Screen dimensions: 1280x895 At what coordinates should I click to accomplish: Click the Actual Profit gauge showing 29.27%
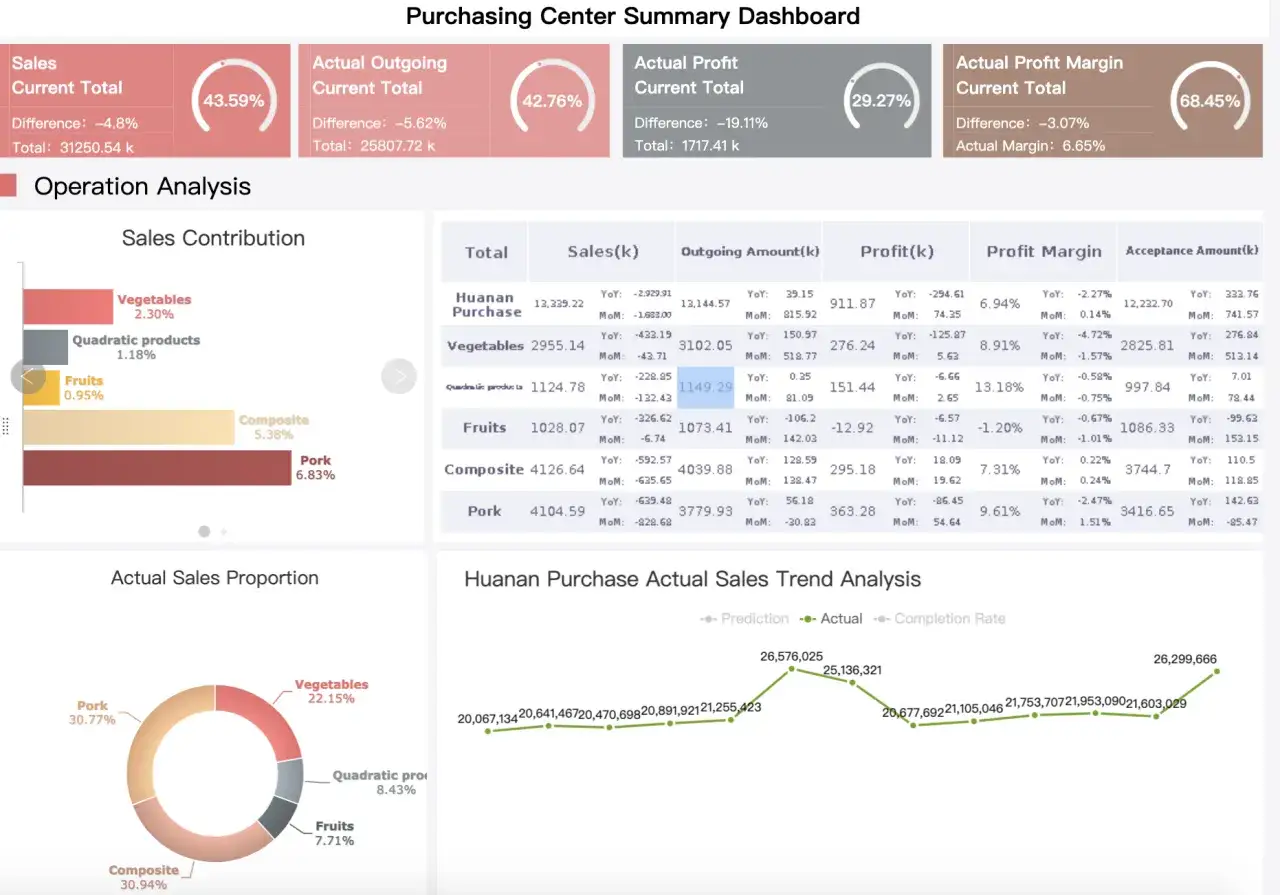881,100
